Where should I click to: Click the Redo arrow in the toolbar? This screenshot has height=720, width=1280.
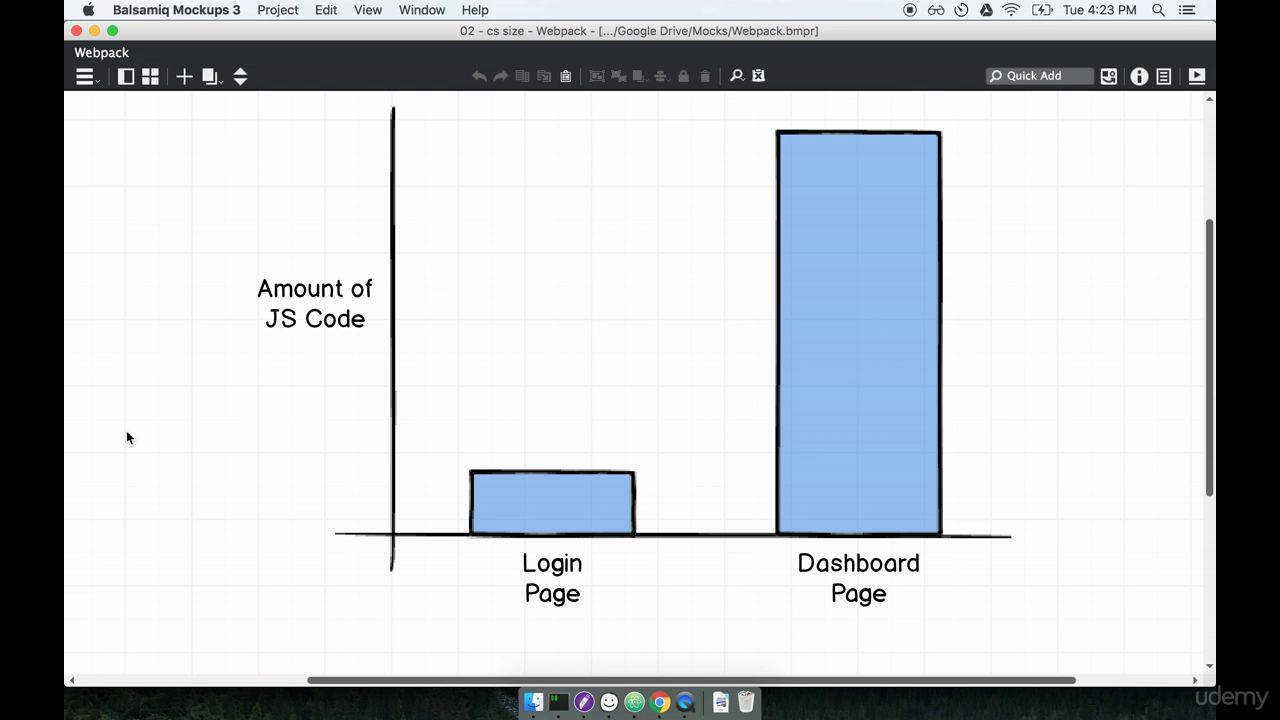click(499, 76)
